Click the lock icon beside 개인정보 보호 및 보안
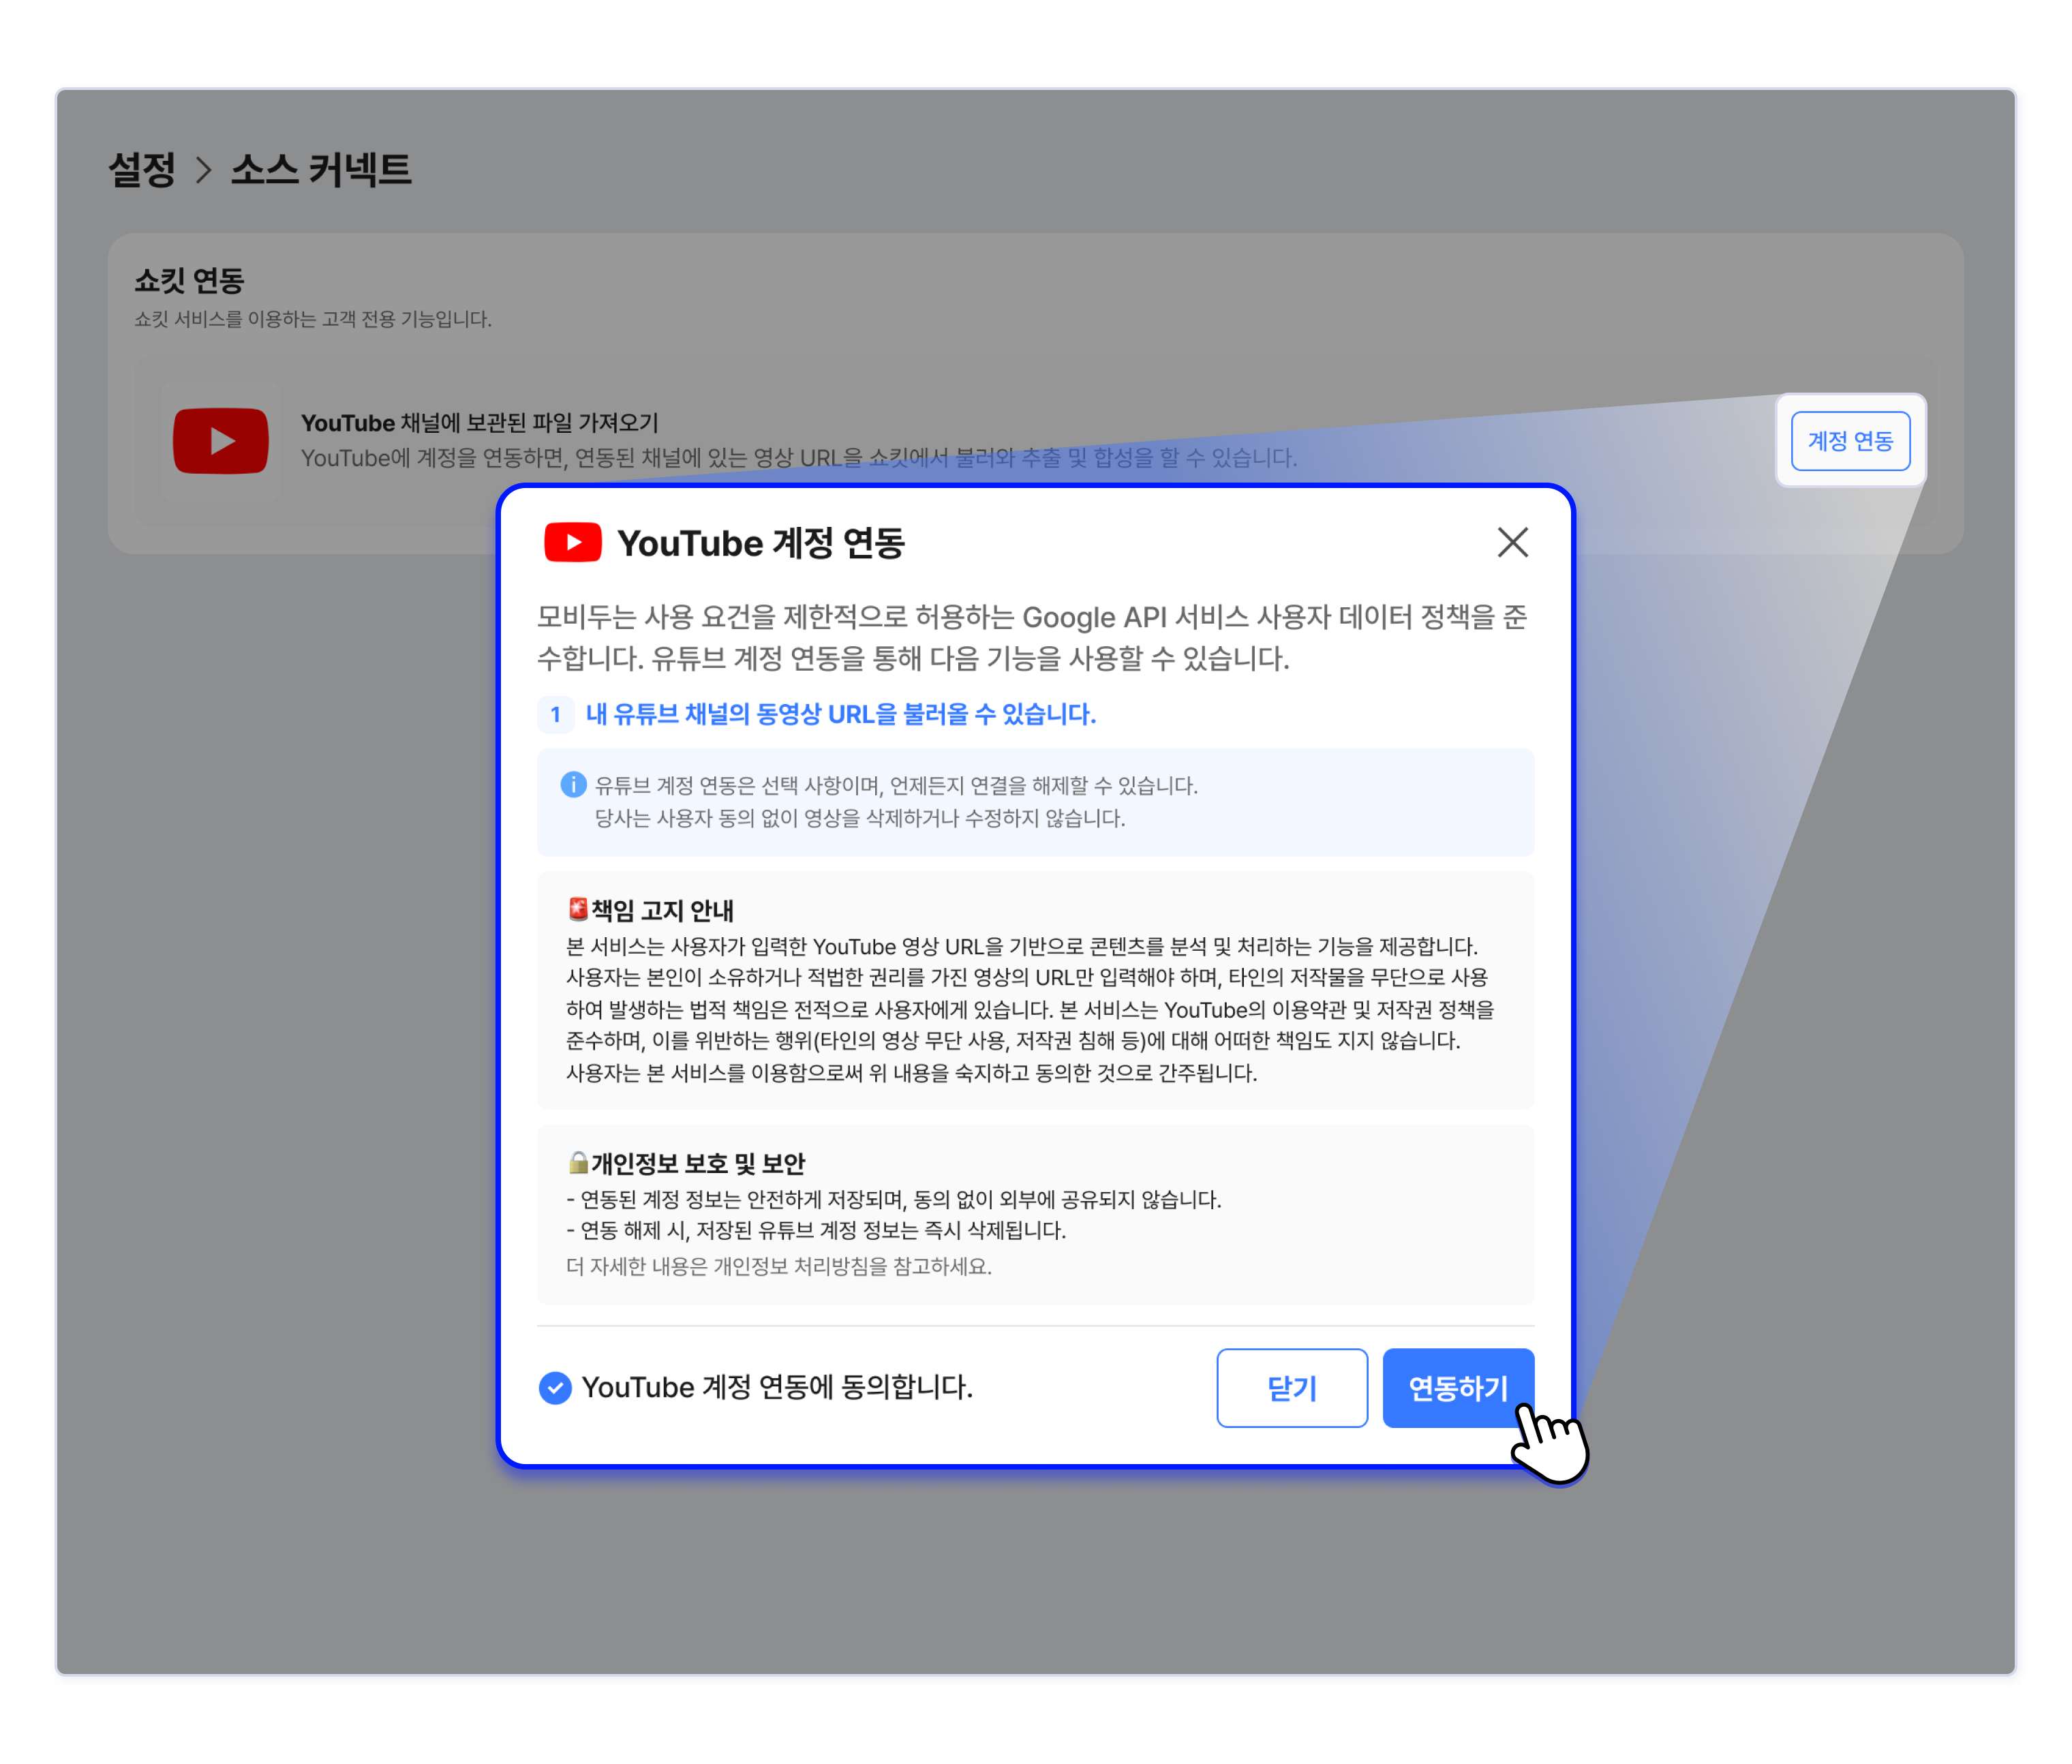2072x1764 pixels. click(x=577, y=1162)
